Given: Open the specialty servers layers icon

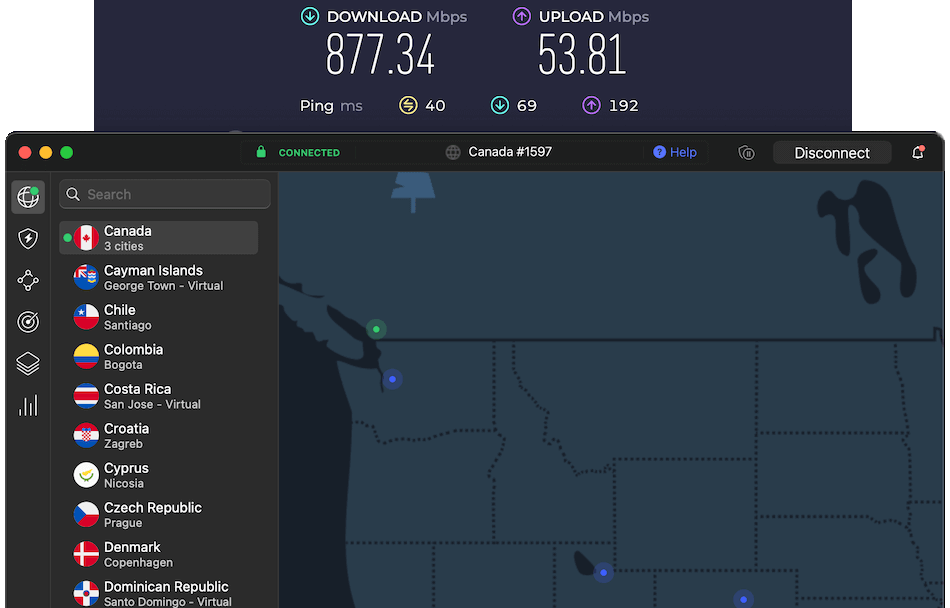Looking at the screenshot, I should coord(28,363).
